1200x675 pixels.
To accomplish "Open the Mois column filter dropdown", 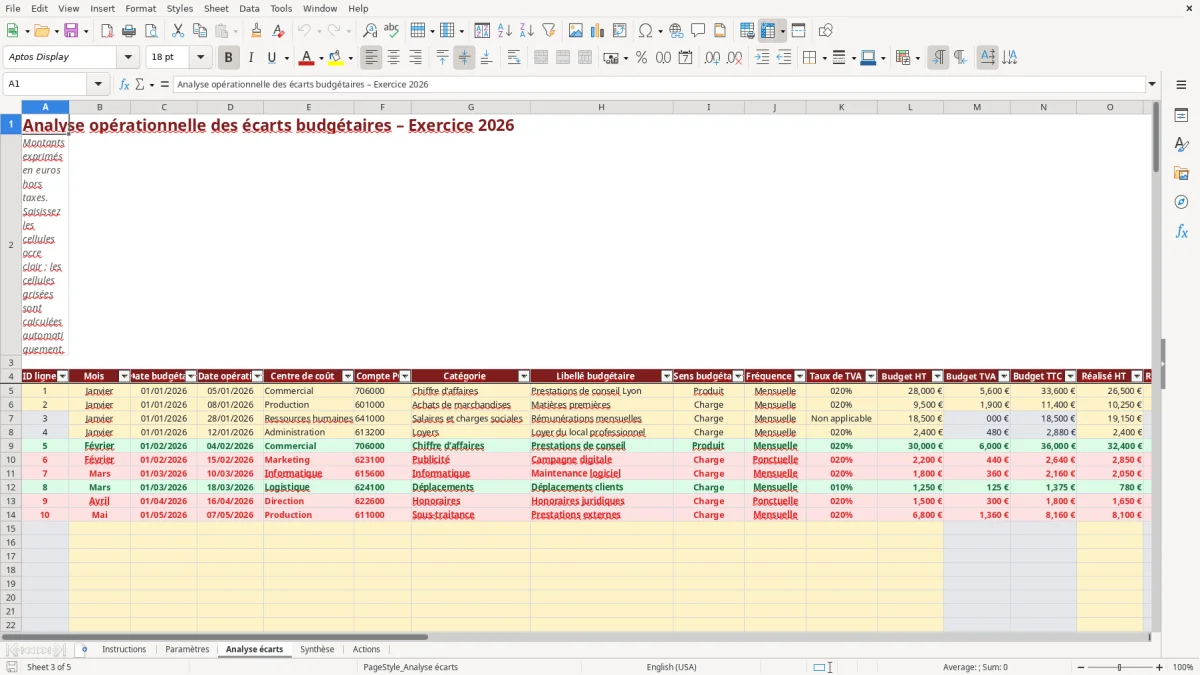I will pyautogui.click(x=124, y=376).
